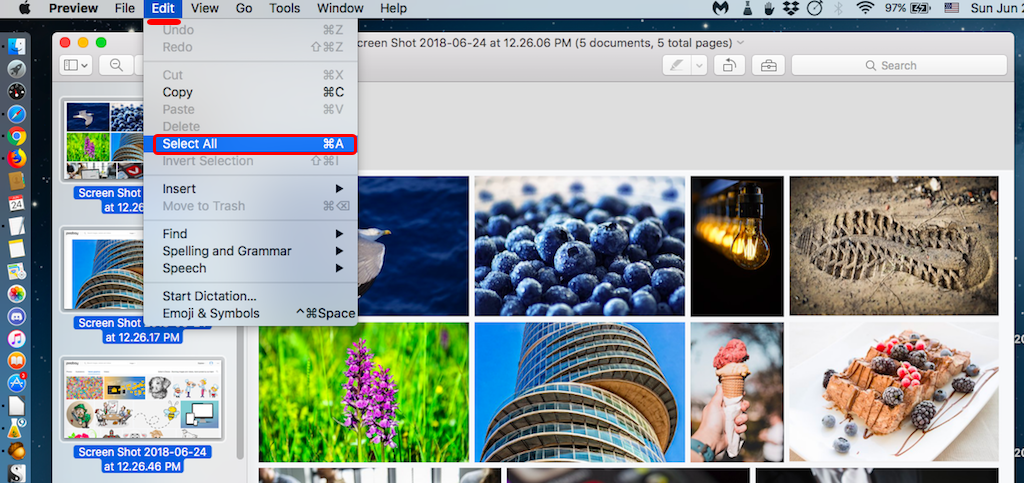
Task: Click the US flag input menu
Action: [952, 8]
